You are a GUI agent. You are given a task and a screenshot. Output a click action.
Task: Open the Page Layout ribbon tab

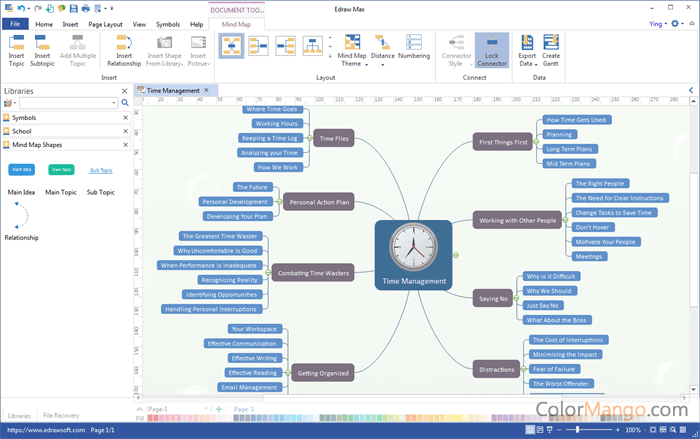click(105, 23)
